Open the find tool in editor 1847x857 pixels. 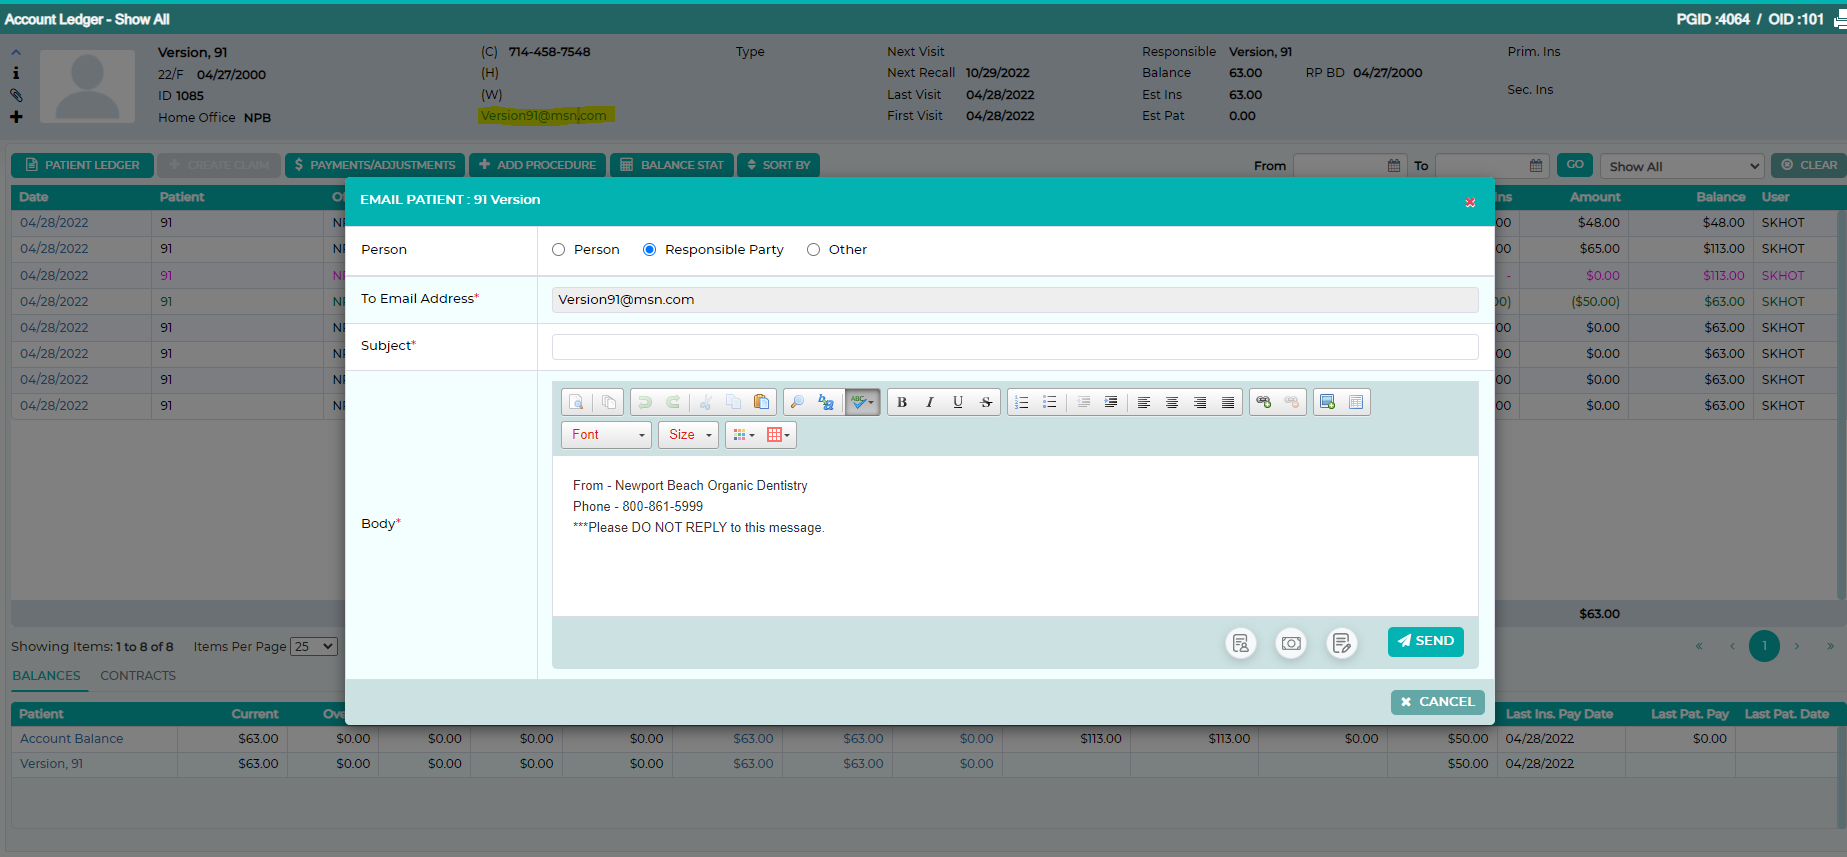(797, 402)
